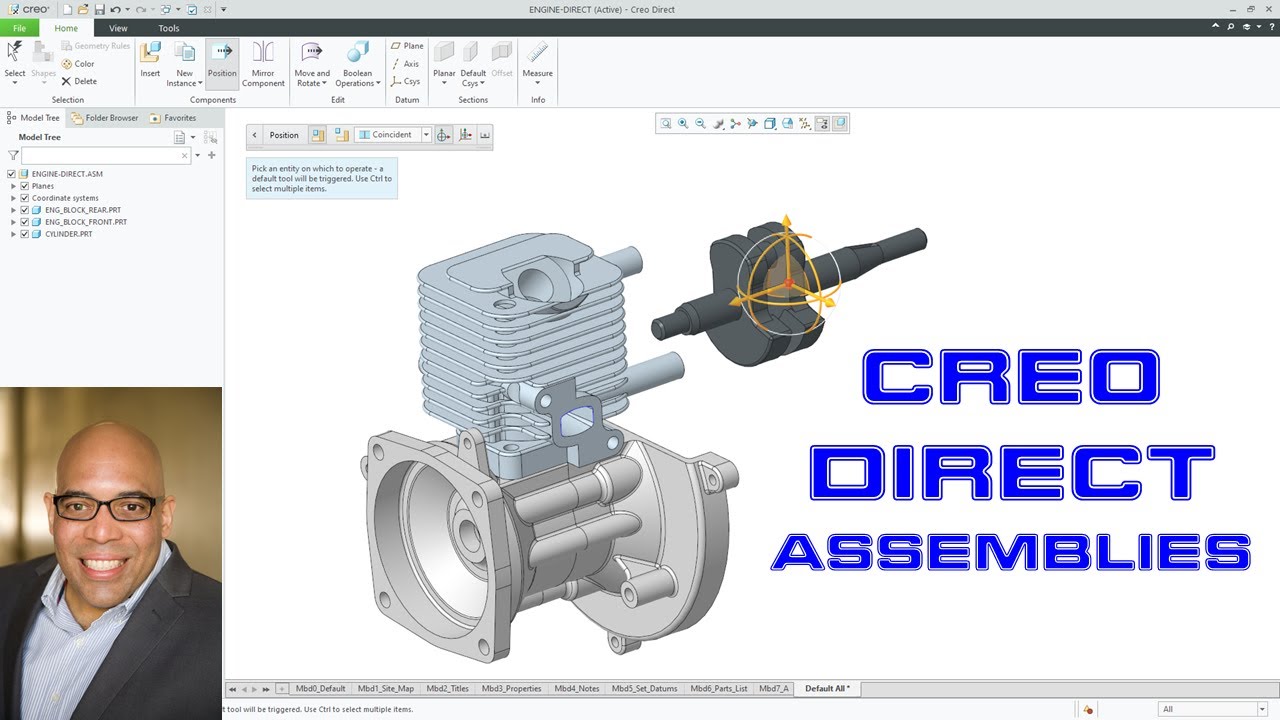This screenshot has height=720, width=1280.
Task: Click the add plus icon next to tree filter
Action: (x=212, y=155)
